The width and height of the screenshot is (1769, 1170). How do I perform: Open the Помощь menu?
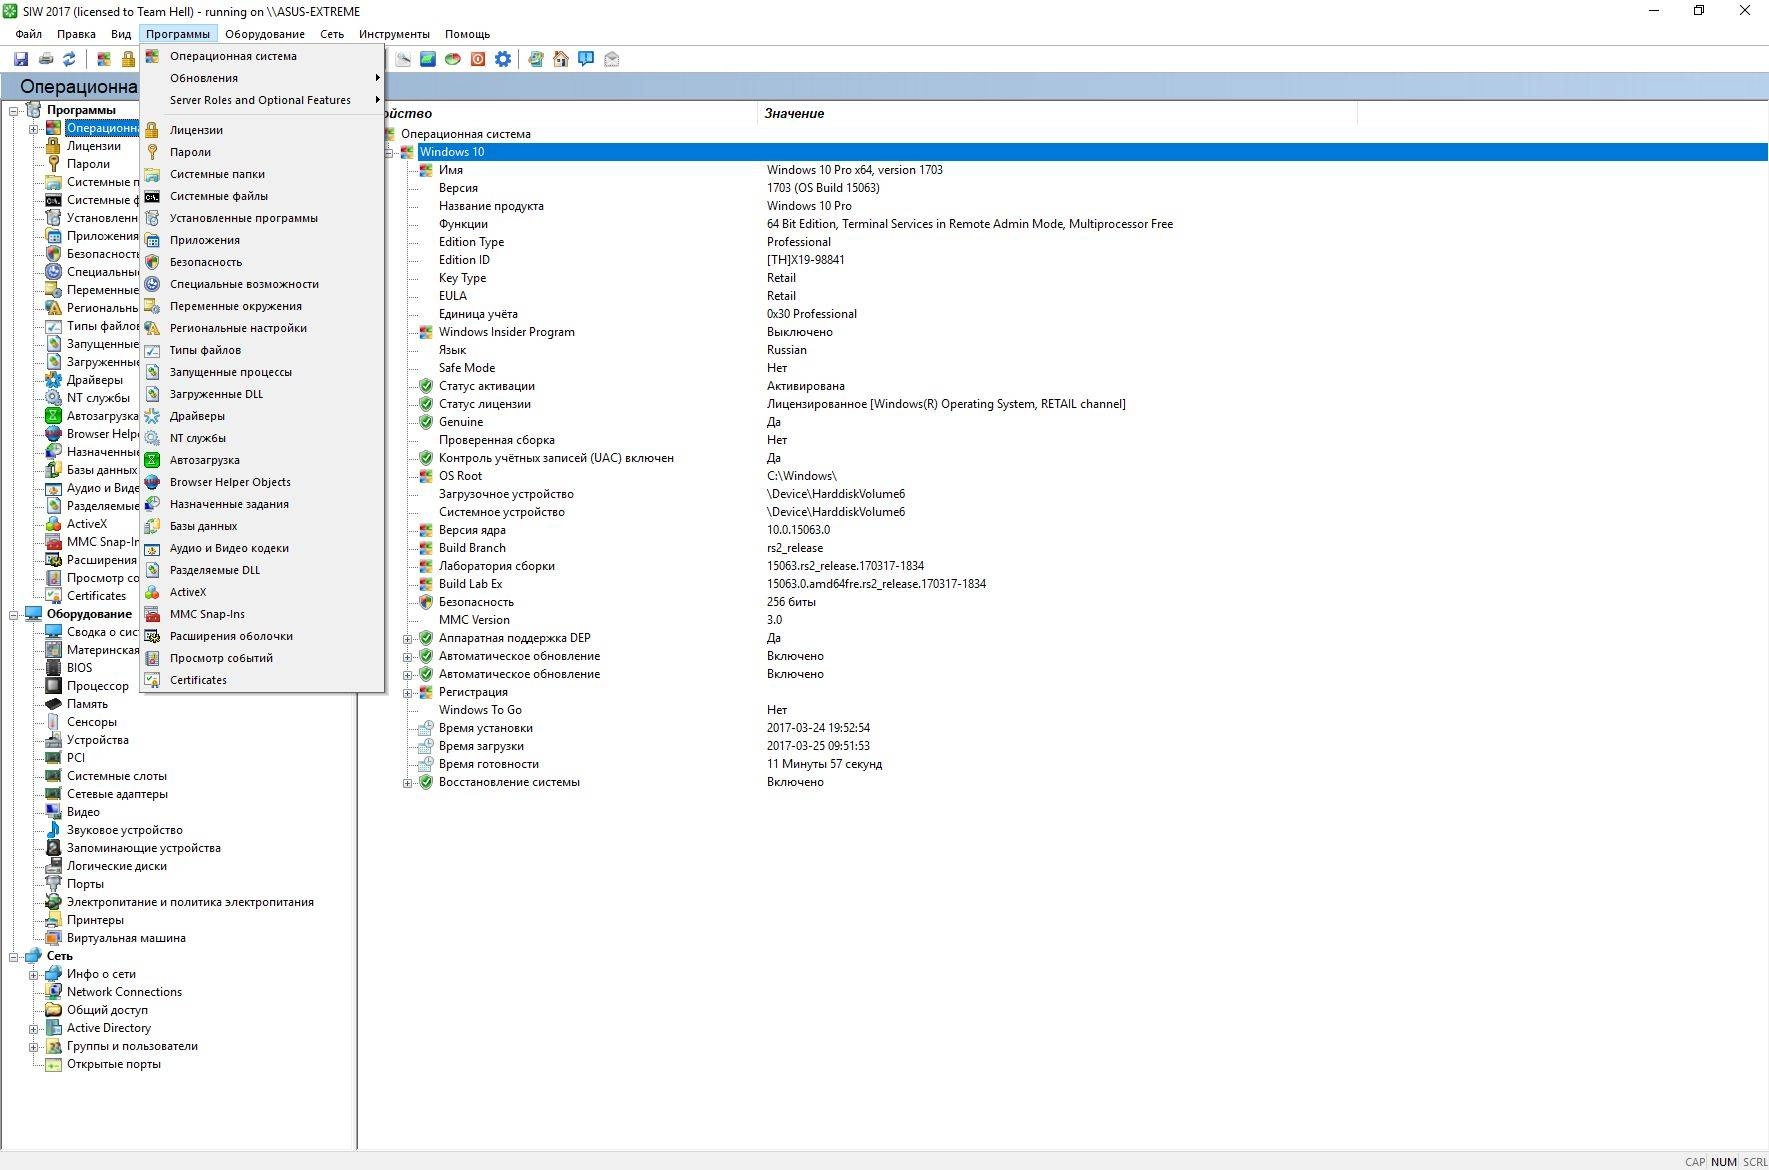(467, 34)
